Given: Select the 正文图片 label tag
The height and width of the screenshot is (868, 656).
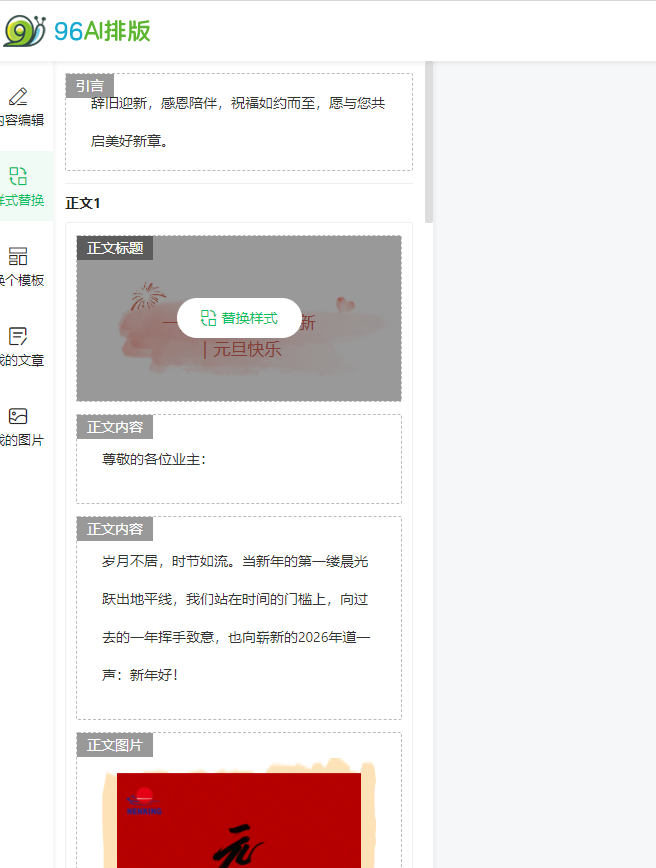Looking at the screenshot, I should pyautogui.click(x=115, y=745).
